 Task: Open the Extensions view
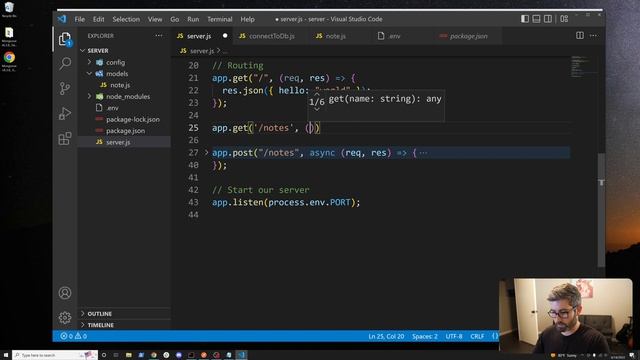point(65,138)
